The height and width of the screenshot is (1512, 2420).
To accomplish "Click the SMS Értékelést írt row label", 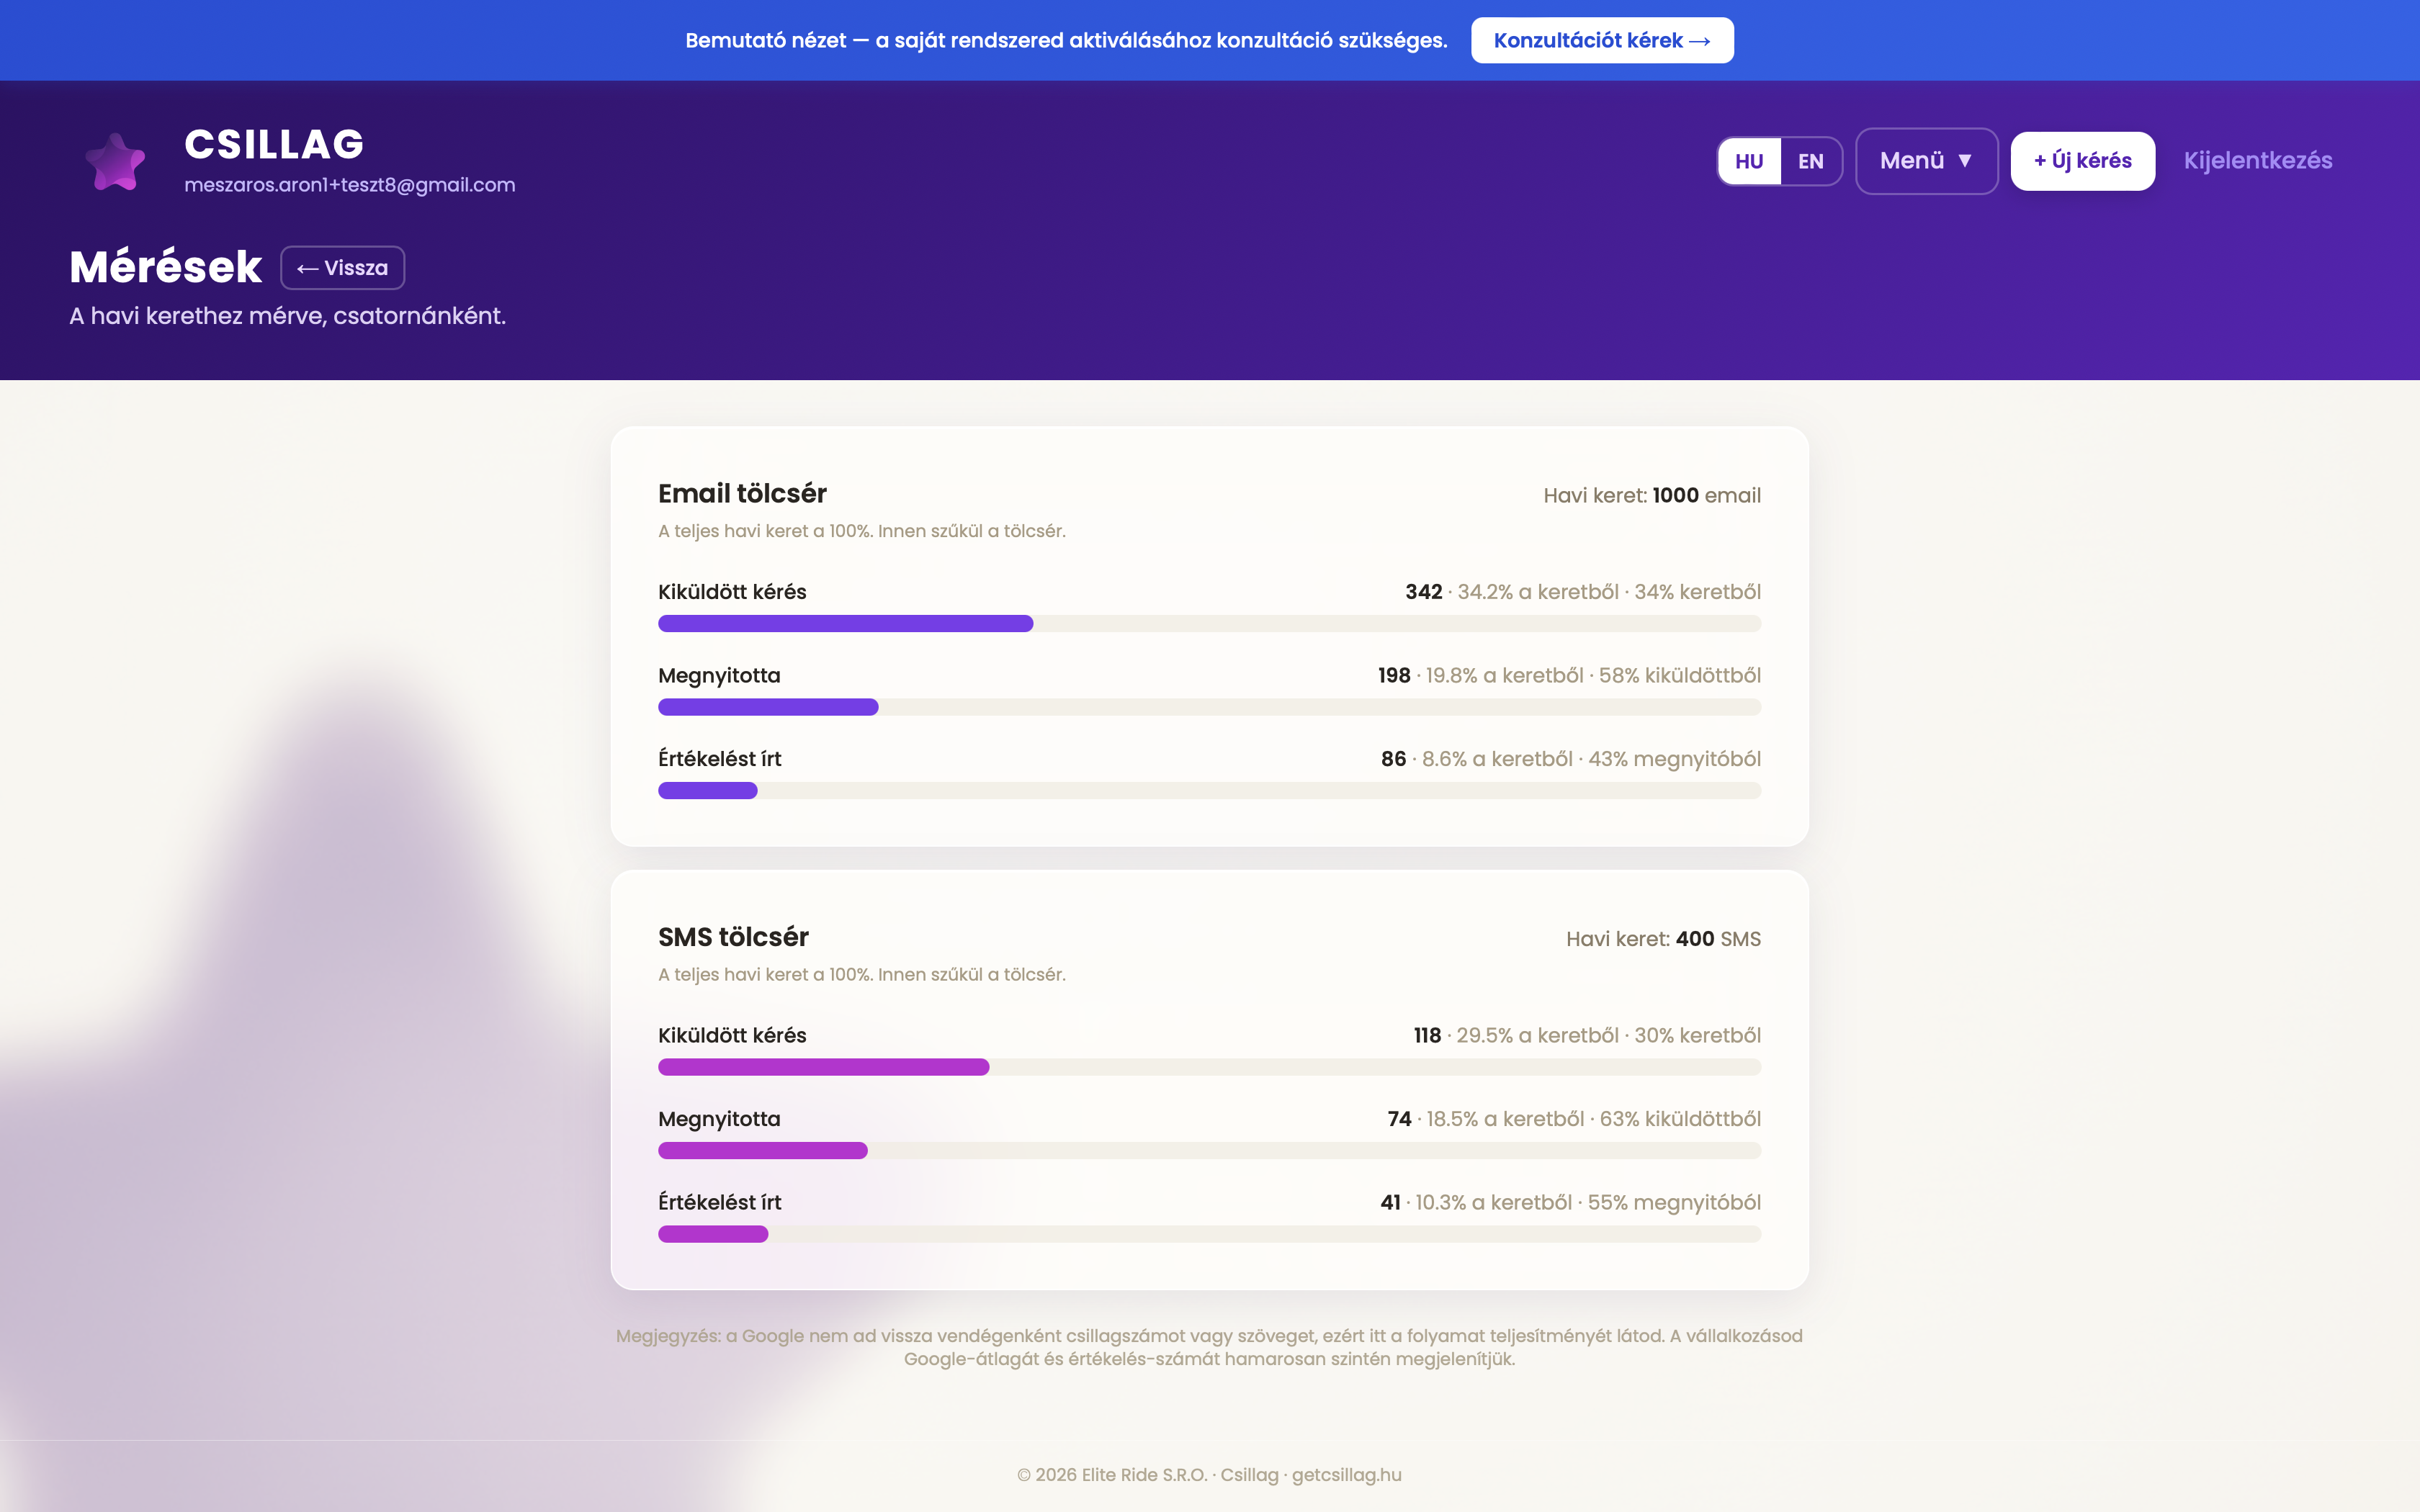I will pyautogui.click(x=720, y=1203).
